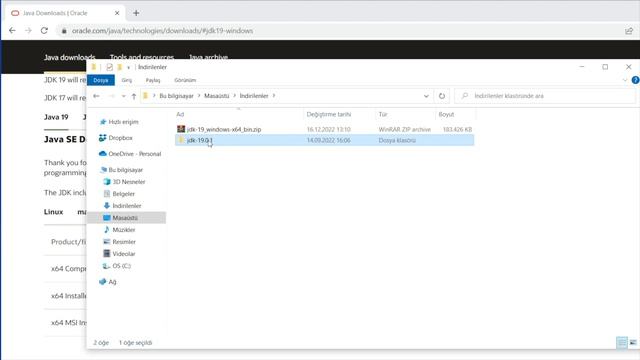Go up one folder level
The height and width of the screenshot is (360, 640).
(134, 96)
